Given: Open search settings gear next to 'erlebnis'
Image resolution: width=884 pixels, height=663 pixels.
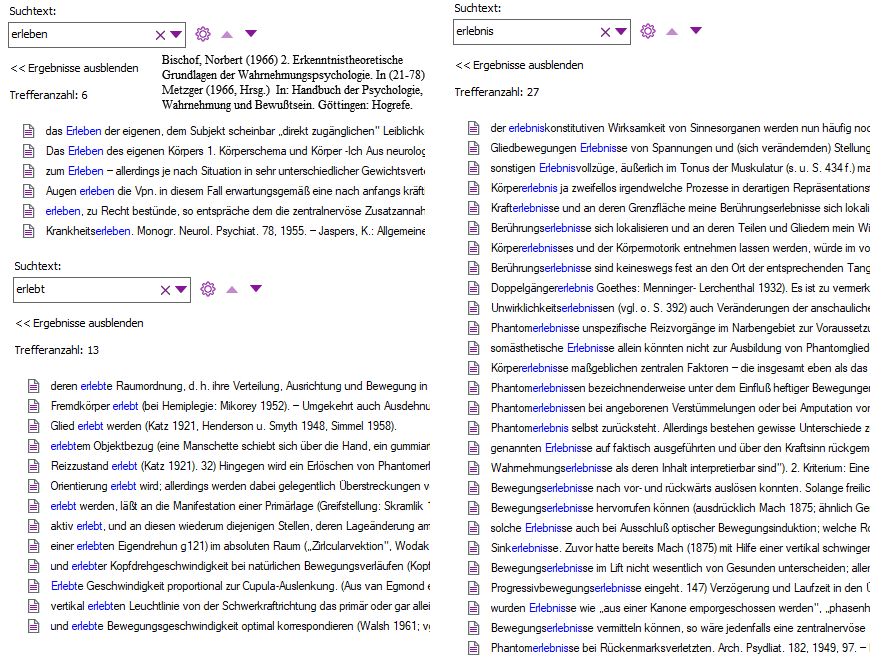Looking at the screenshot, I should click(x=648, y=31).
